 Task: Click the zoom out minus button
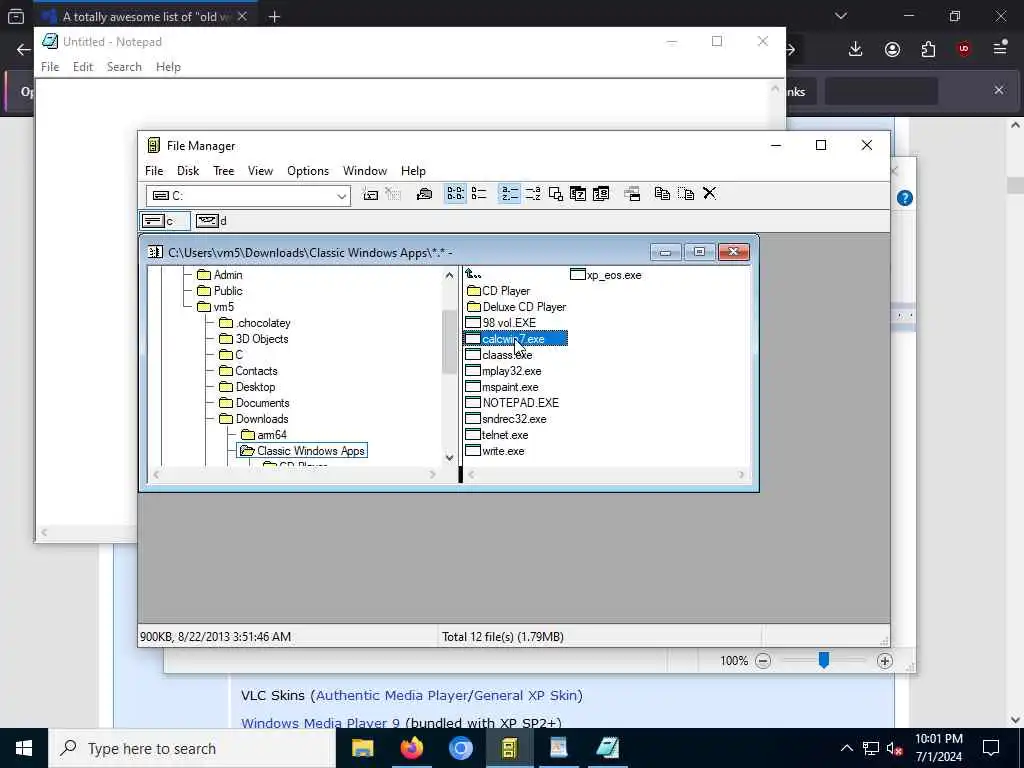763,661
